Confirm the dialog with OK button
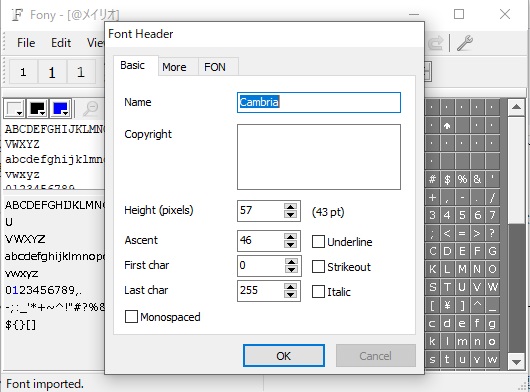 click(x=284, y=356)
